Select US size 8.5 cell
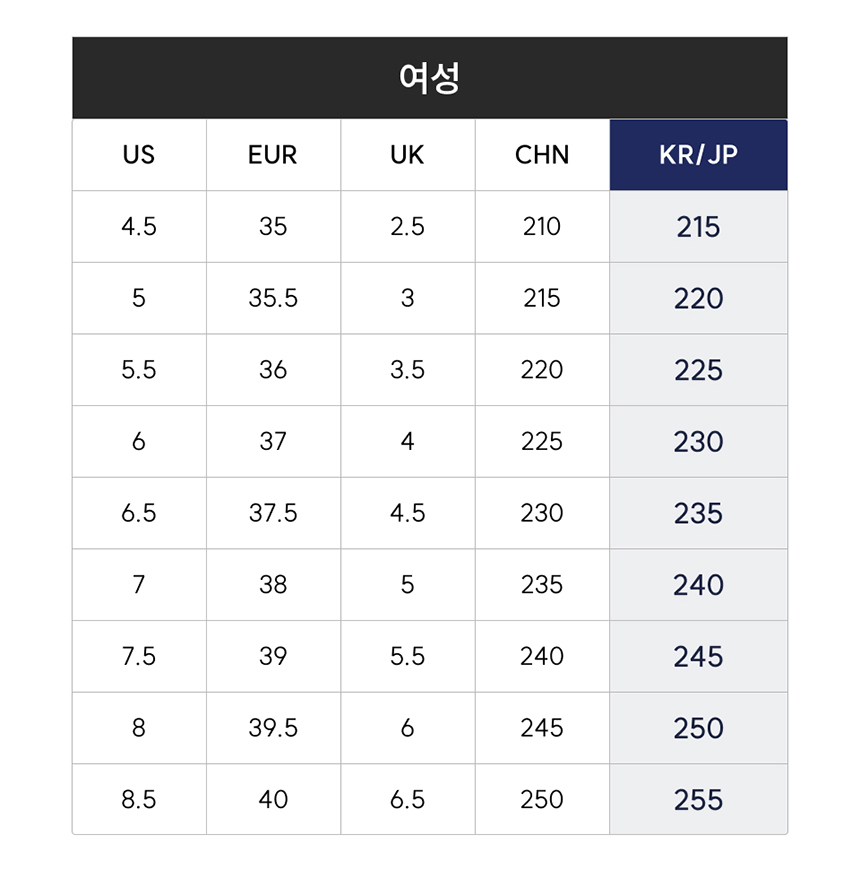Image resolution: width=860 pixels, height=869 pixels. pyautogui.click(x=139, y=800)
